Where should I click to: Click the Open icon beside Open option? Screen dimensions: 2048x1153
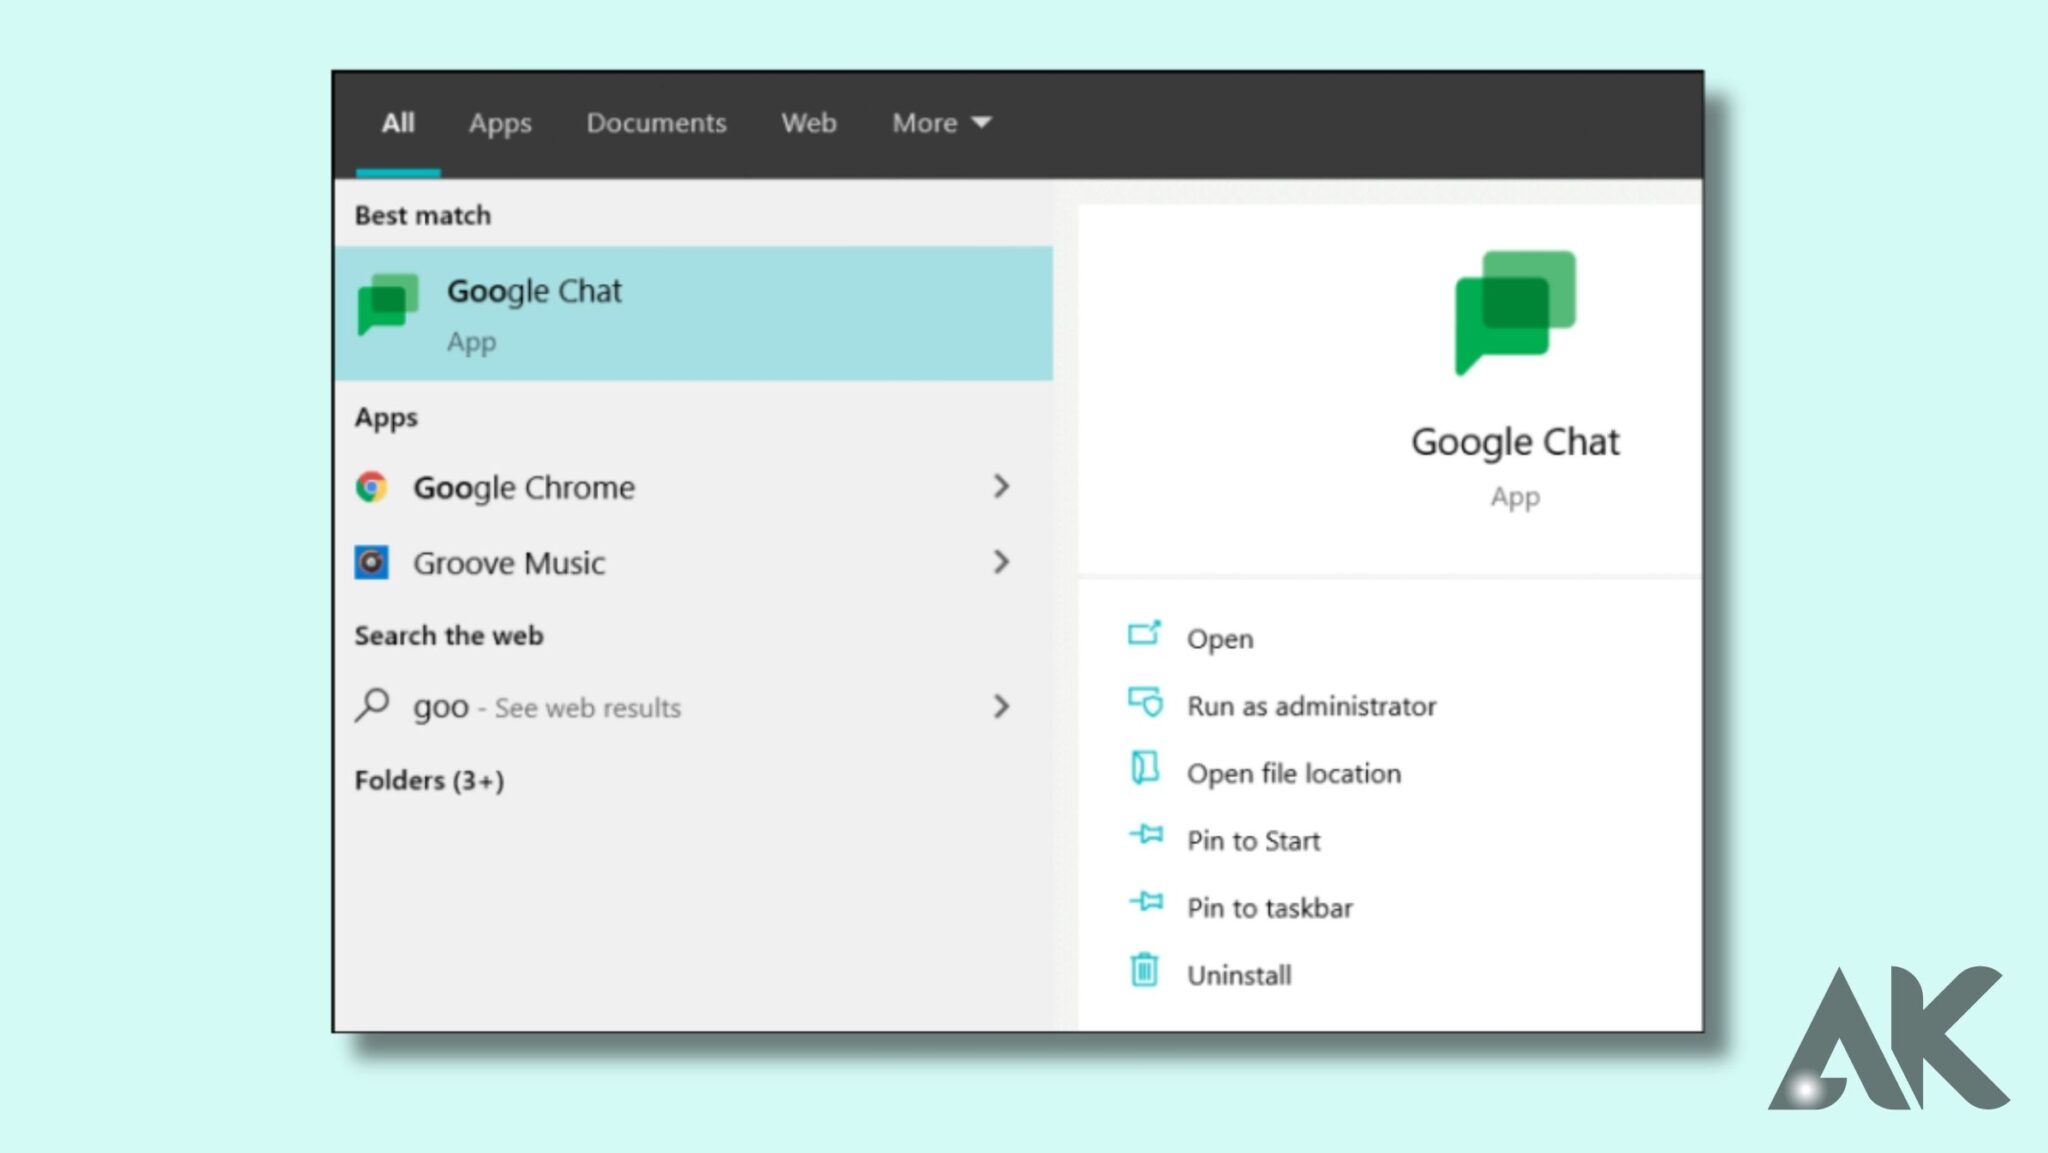pyautogui.click(x=1146, y=636)
